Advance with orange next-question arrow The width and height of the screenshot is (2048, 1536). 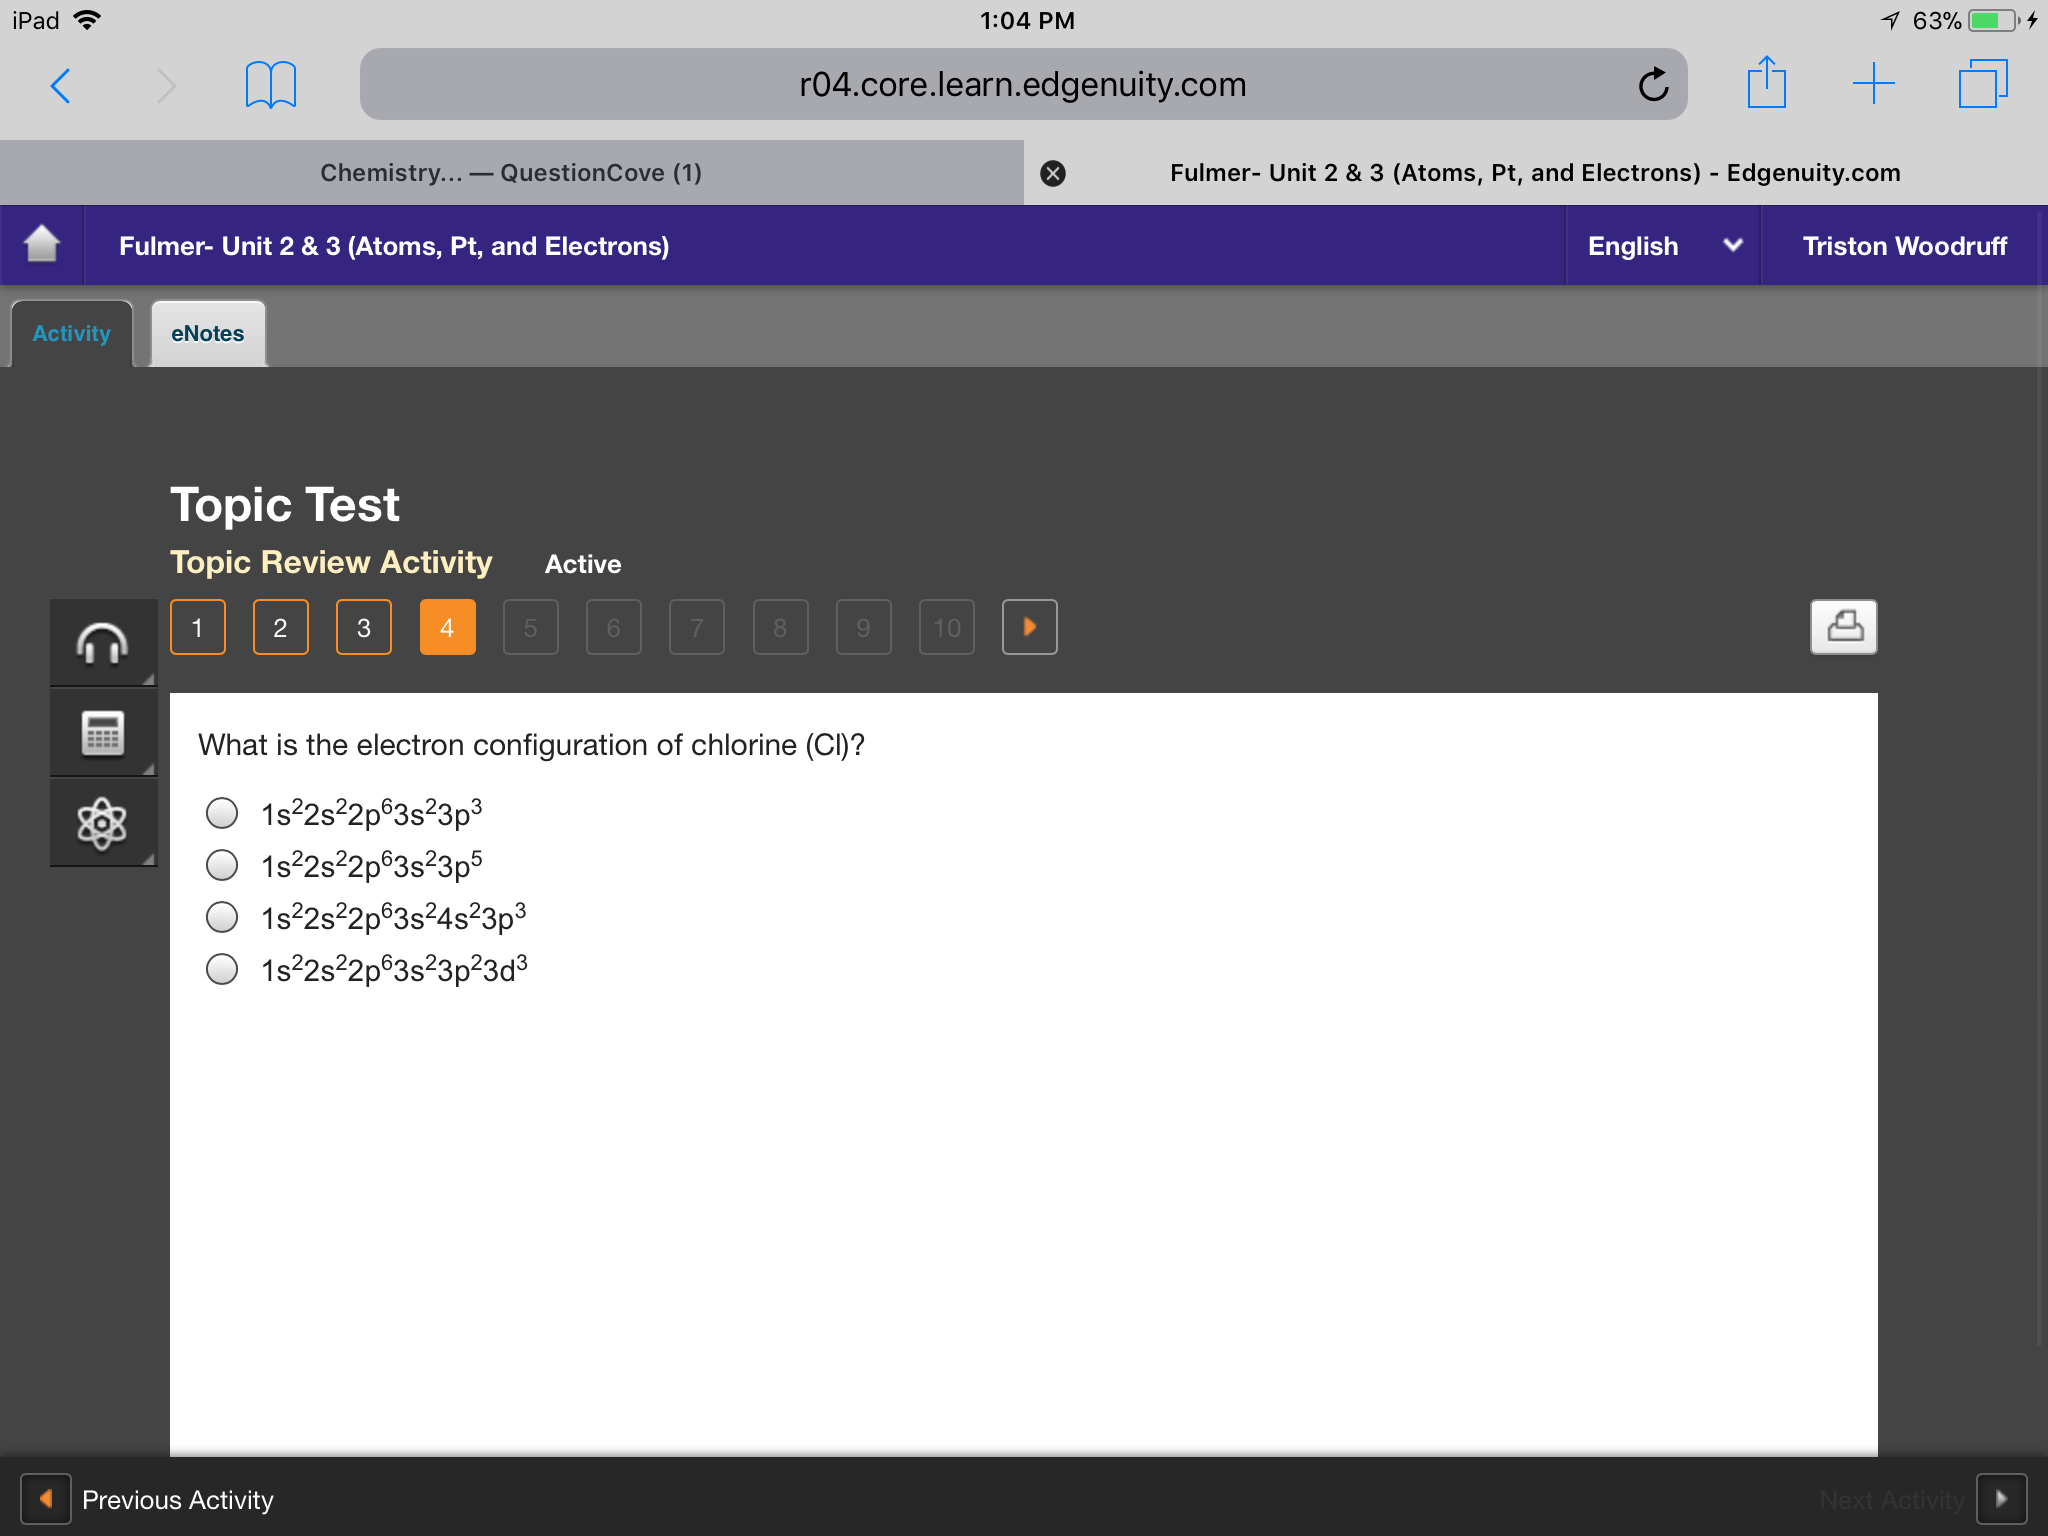pyautogui.click(x=1029, y=627)
